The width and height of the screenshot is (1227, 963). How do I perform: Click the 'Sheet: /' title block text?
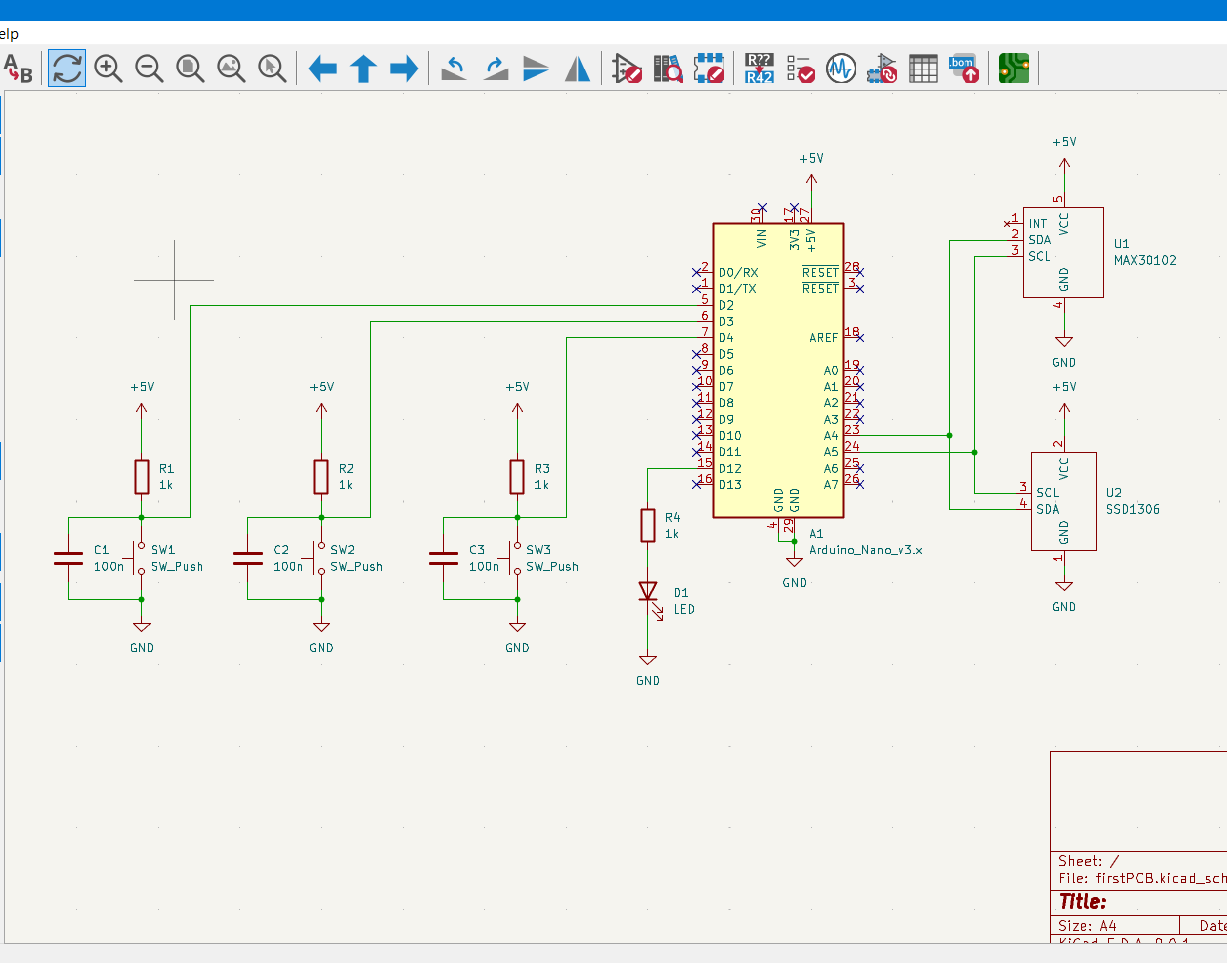coord(1089,861)
